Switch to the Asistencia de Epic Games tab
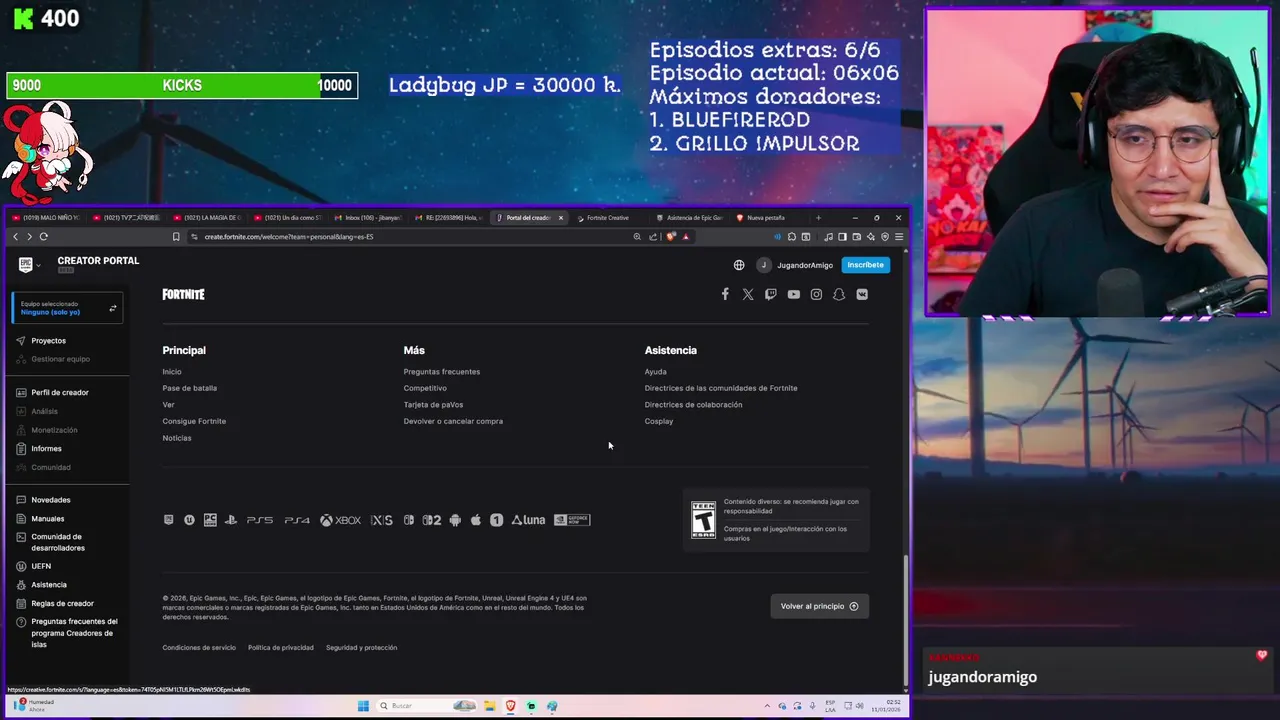 [x=689, y=217]
